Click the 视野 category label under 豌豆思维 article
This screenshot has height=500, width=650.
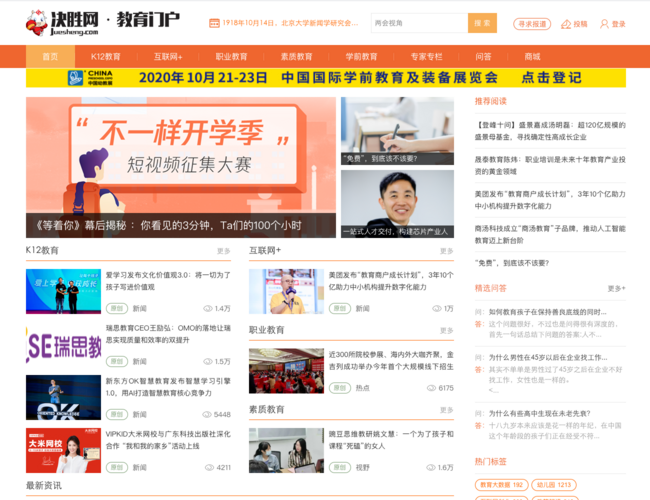363,468
